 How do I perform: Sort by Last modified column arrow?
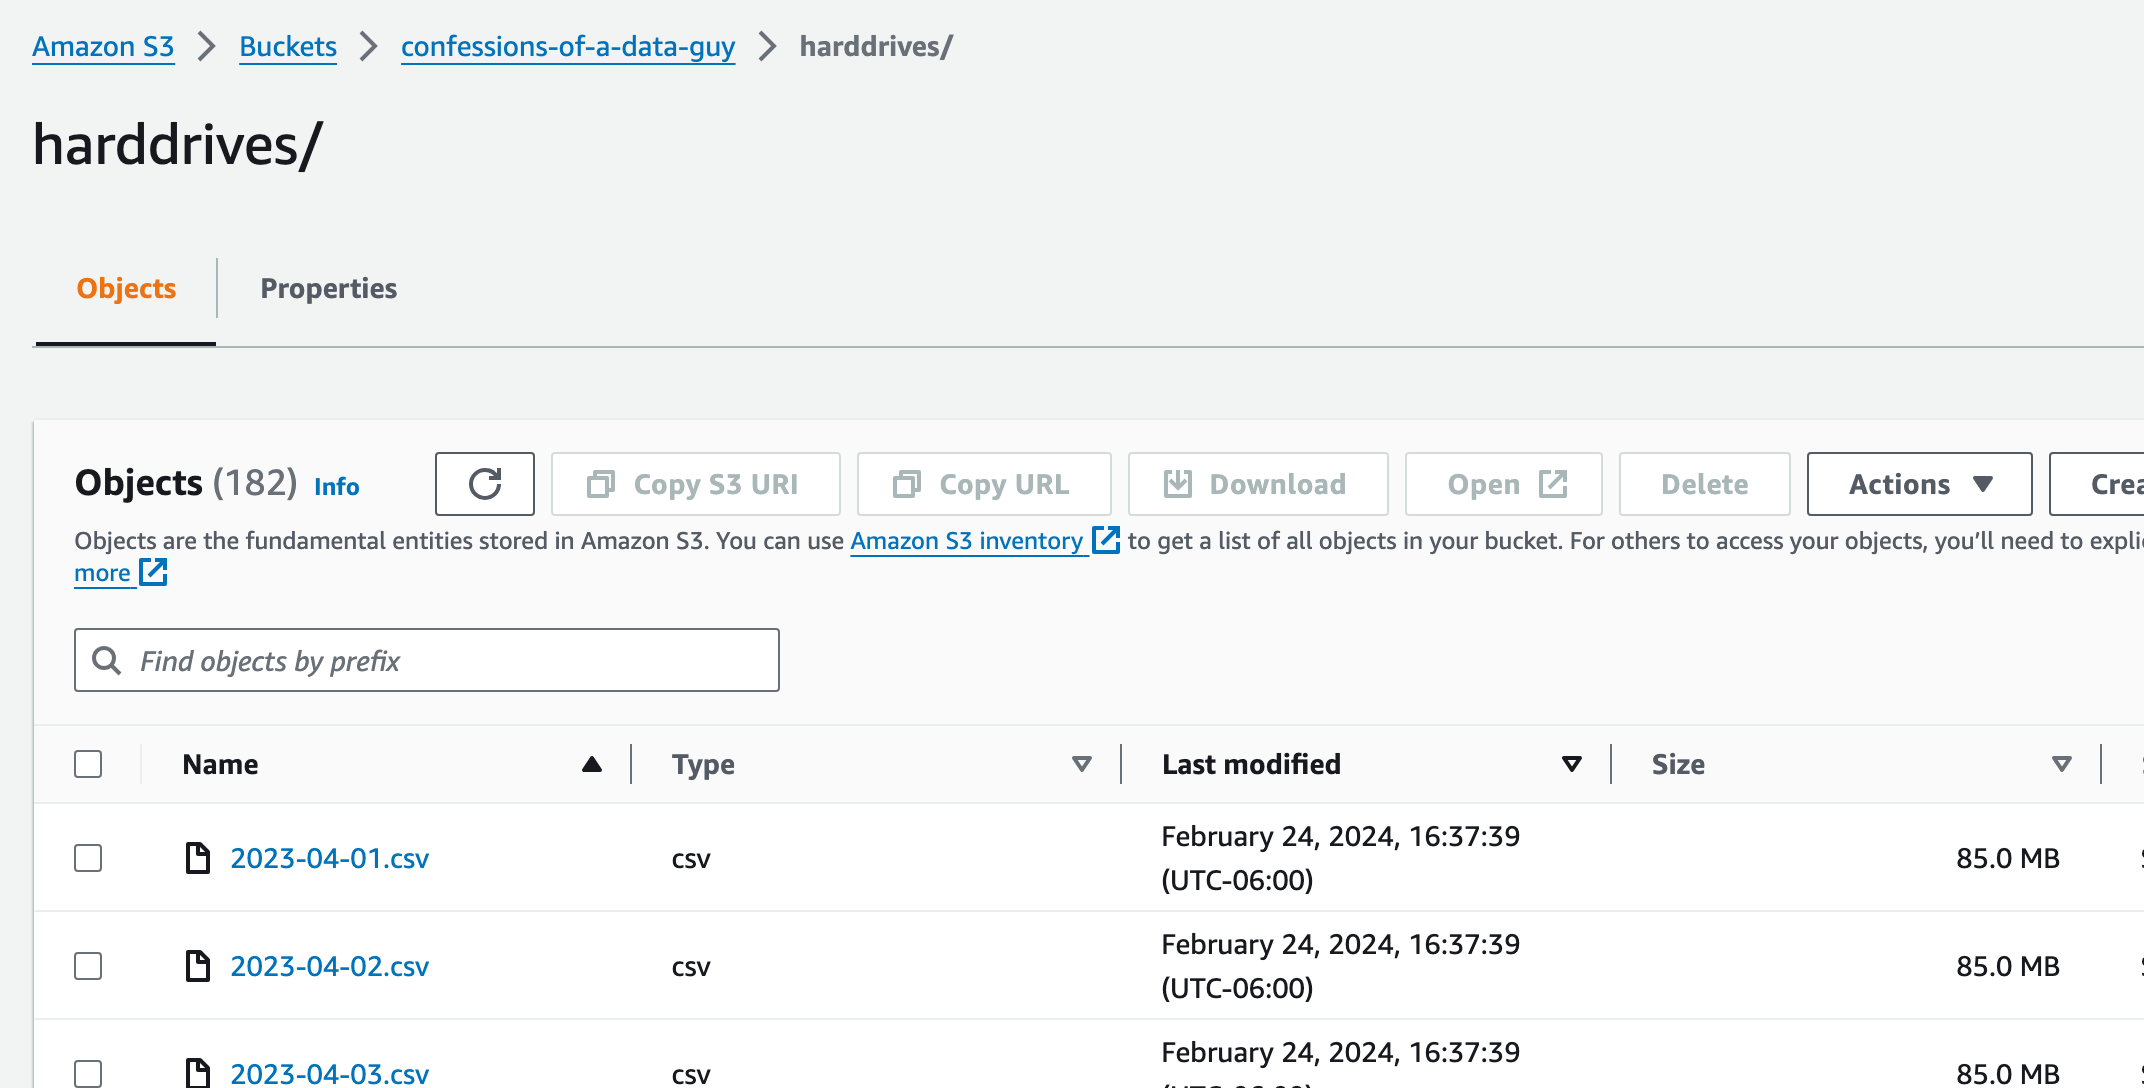(1571, 764)
